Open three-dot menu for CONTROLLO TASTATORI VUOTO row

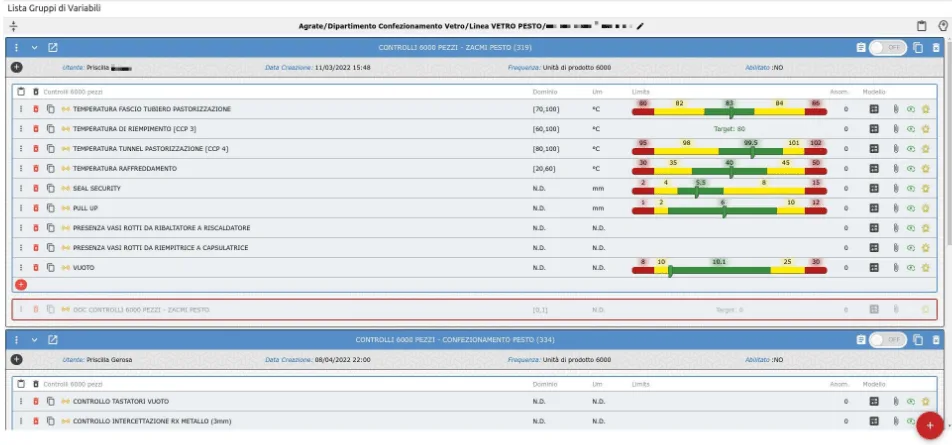point(21,402)
